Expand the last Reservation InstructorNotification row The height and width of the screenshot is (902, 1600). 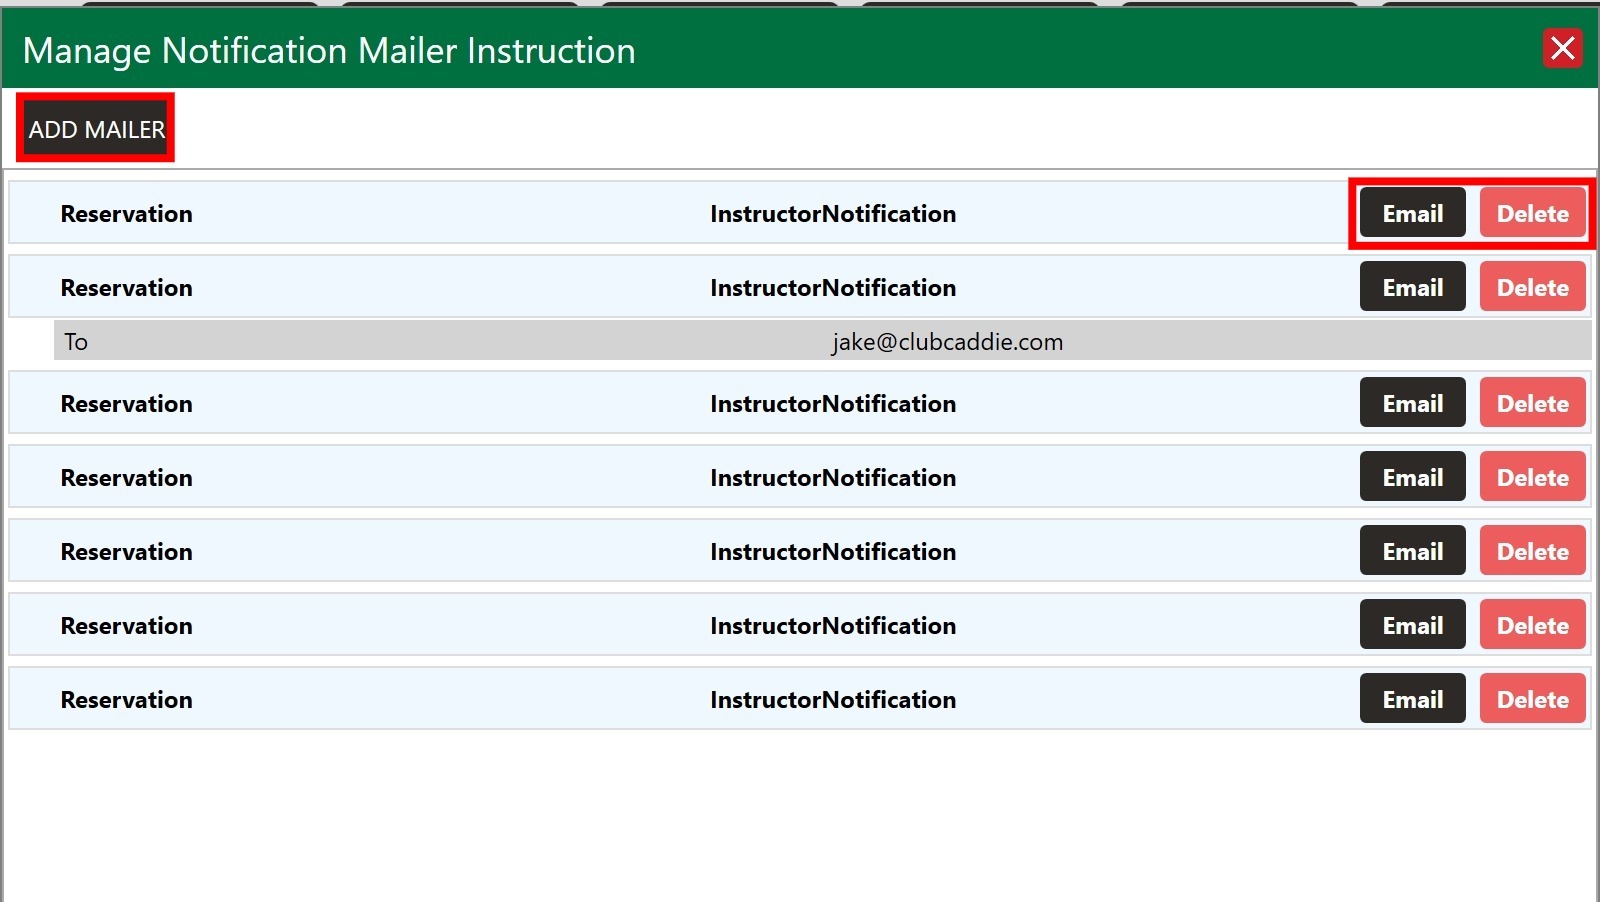click(680, 699)
